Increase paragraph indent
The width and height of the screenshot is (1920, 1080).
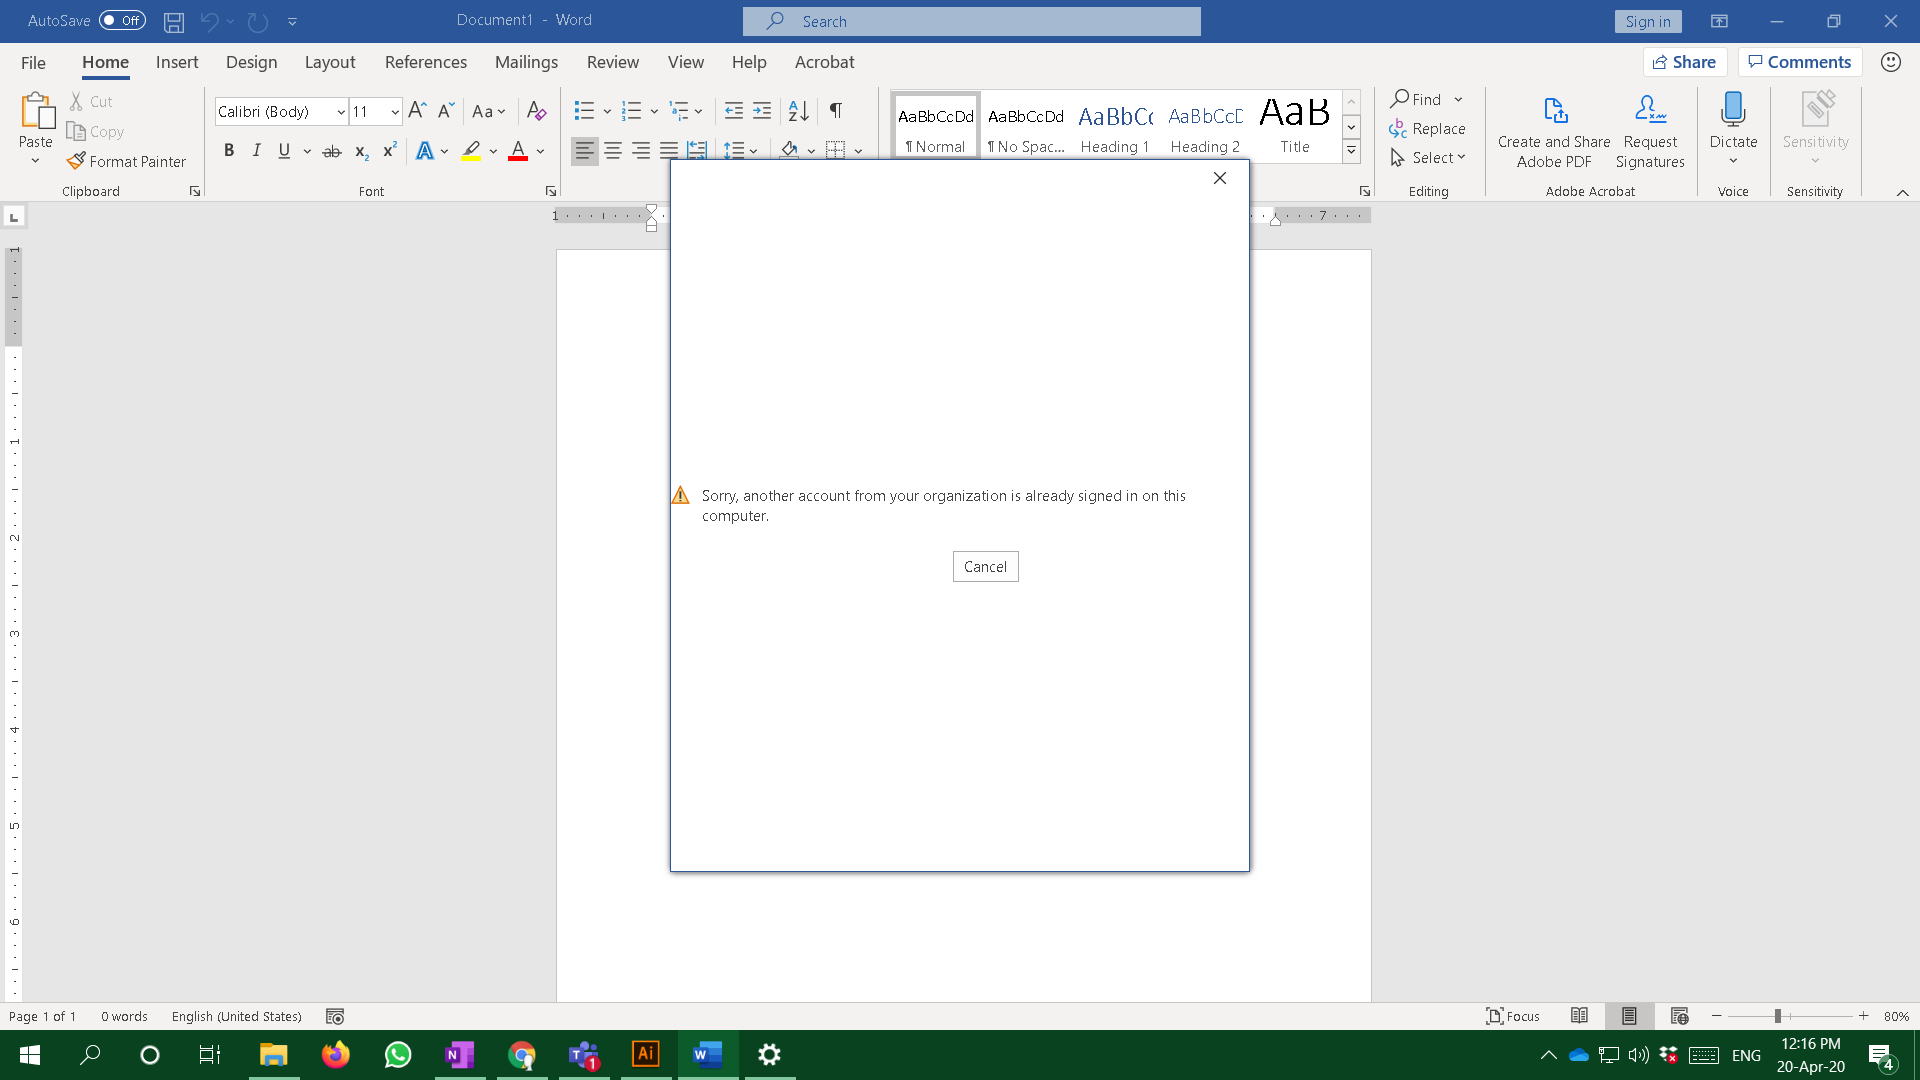pyautogui.click(x=762, y=111)
